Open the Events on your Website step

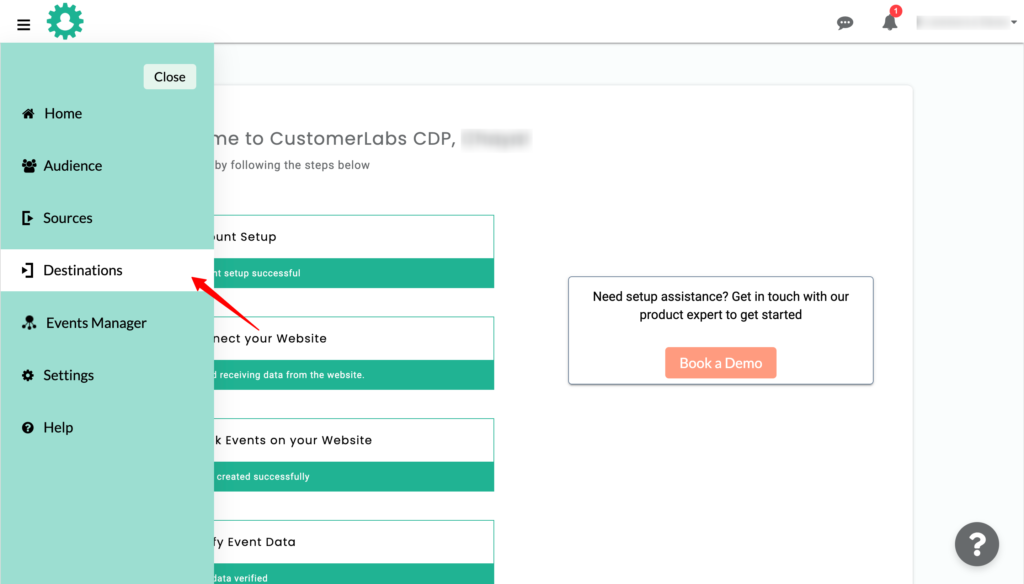coord(353,455)
